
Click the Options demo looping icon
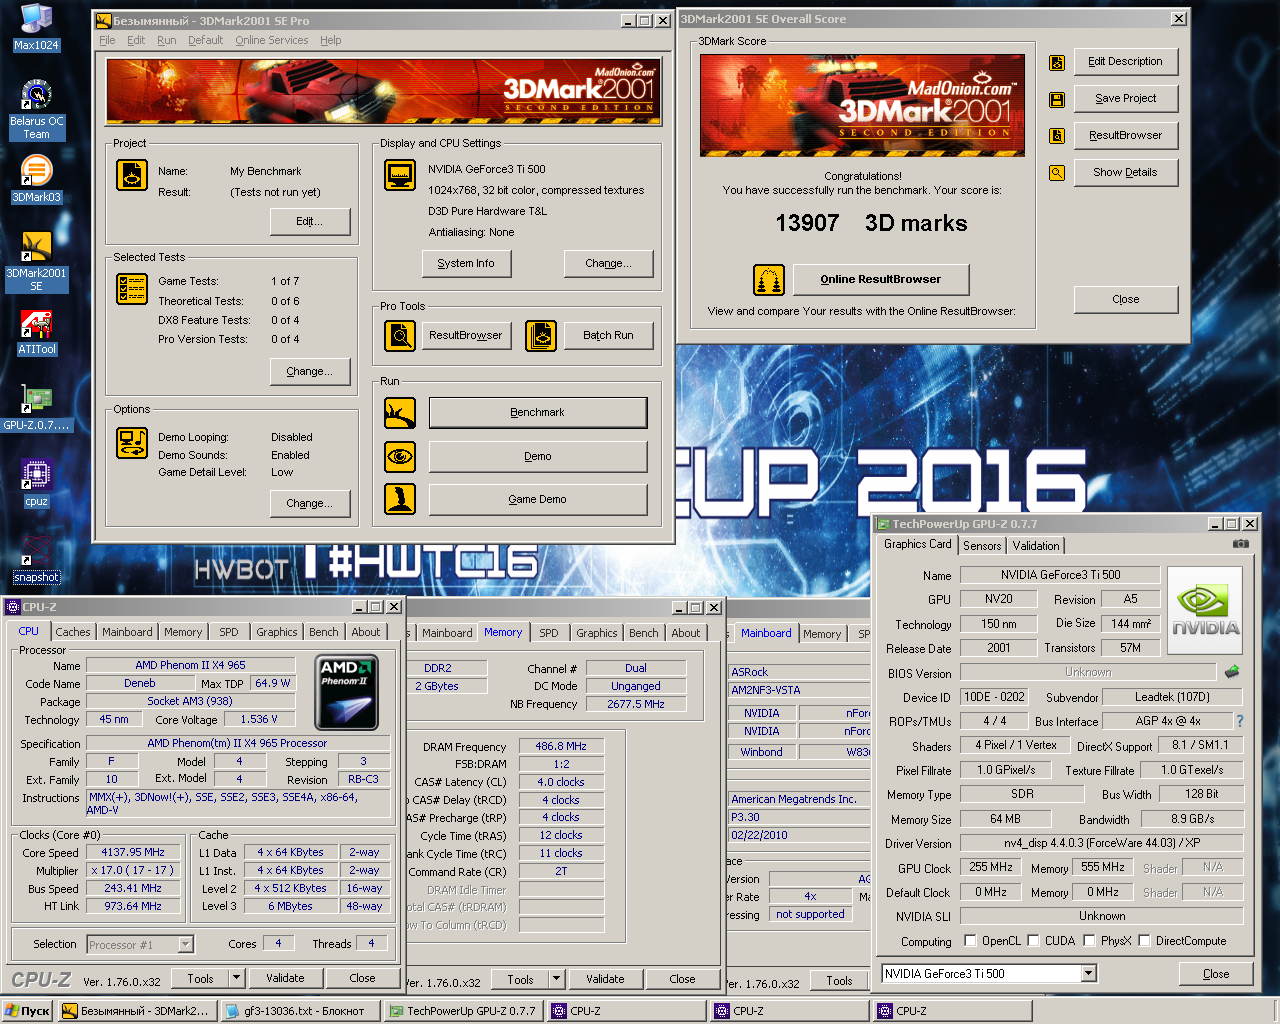pyautogui.click(x=132, y=442)
